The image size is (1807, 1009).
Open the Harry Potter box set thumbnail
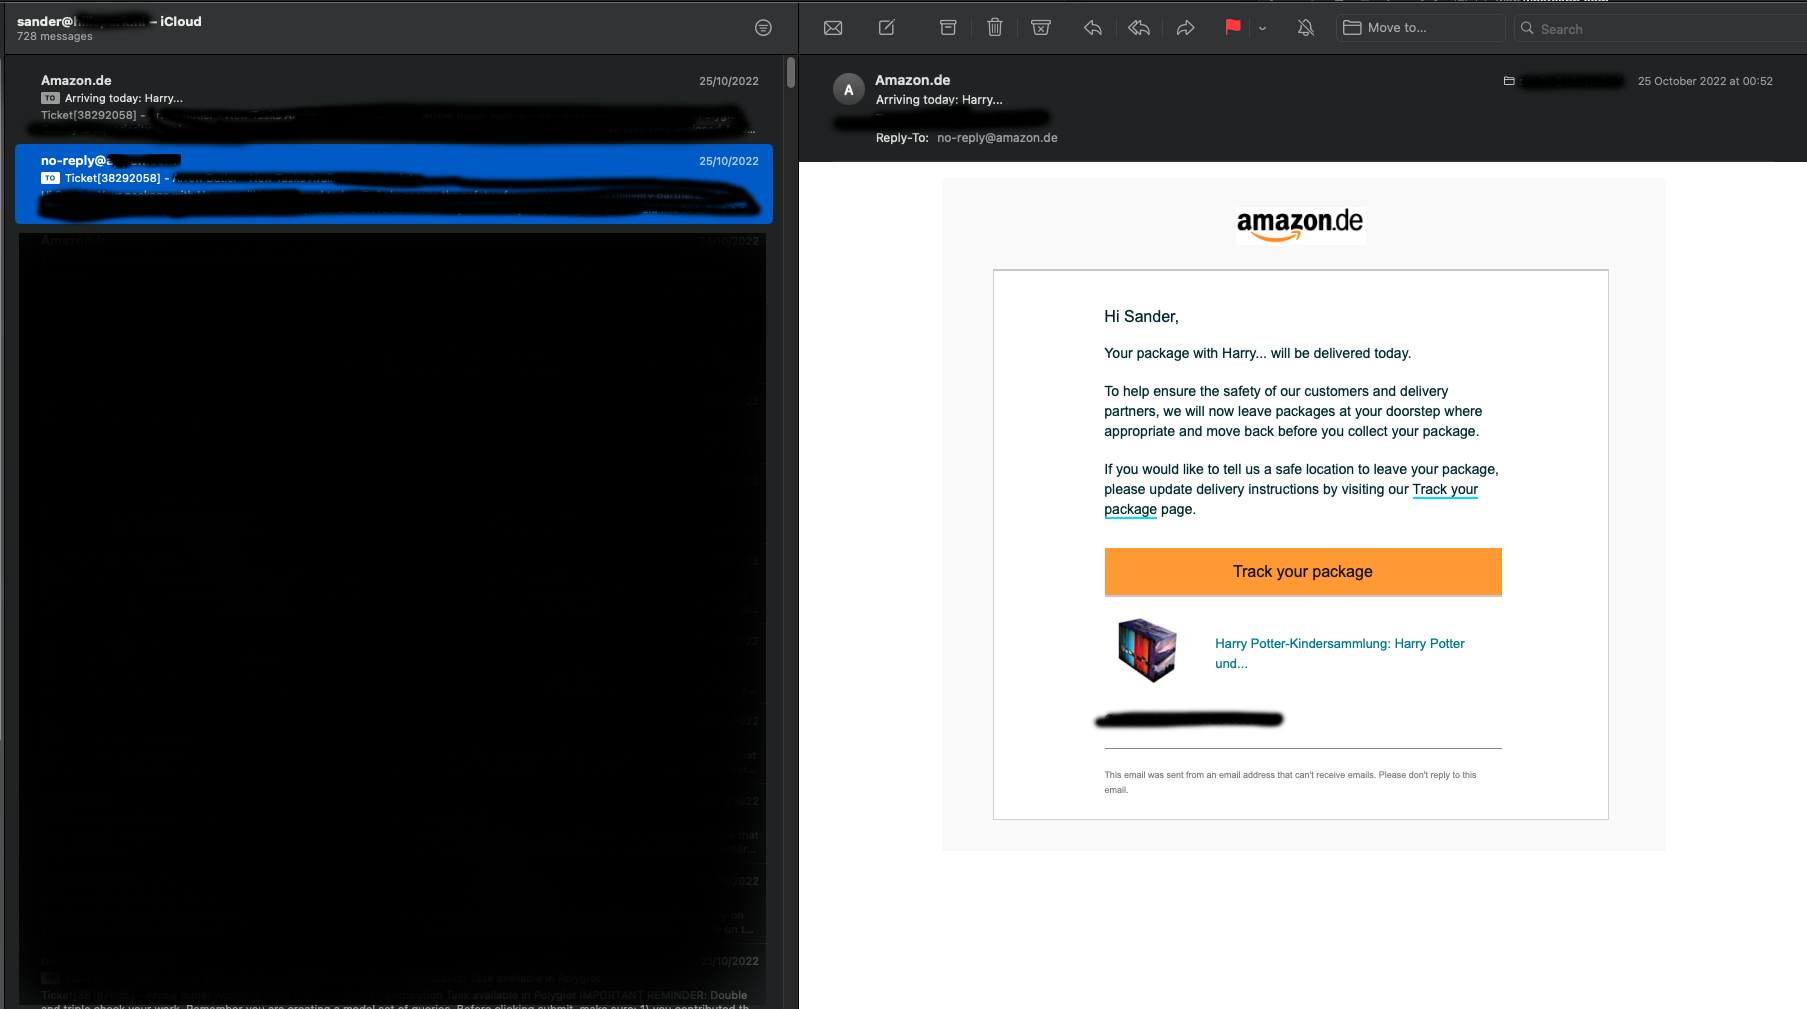click(x=1147, y=650)
